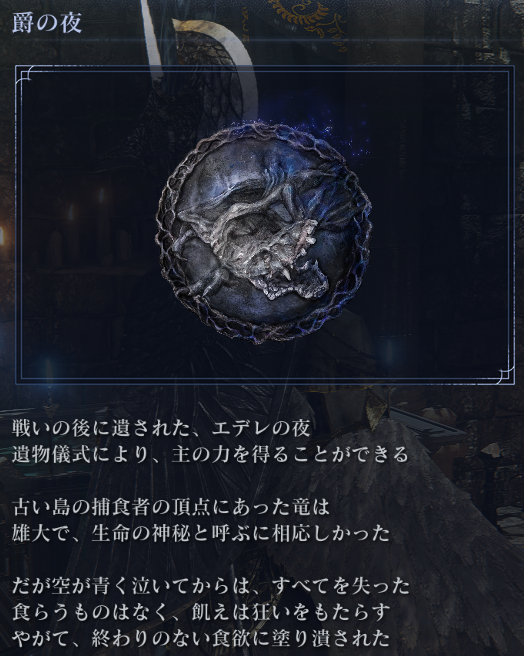524x656 pixels.
Task: Click the top-left corner ornament of the frame
Action: click(24, 75)
